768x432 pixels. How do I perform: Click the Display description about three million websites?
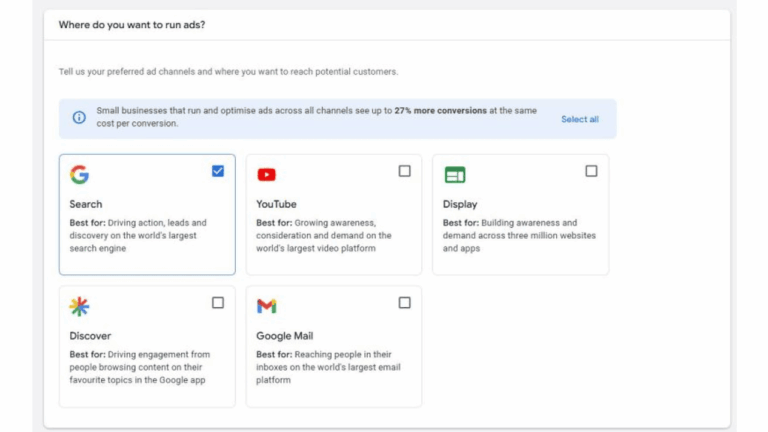pyautogui.click(x=519, y=236)
